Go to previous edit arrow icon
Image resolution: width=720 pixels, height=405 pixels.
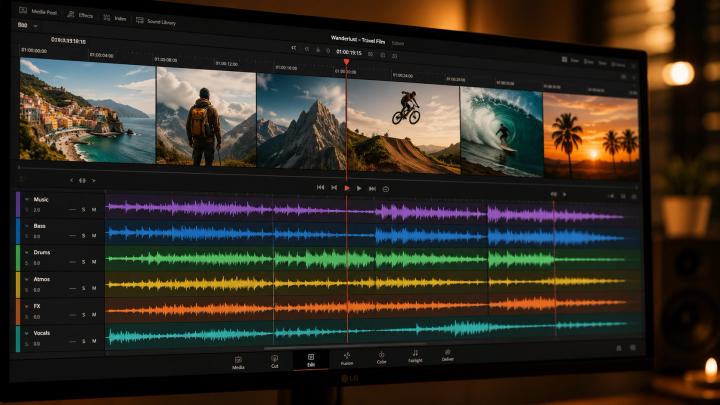click(x=72, y=180)
